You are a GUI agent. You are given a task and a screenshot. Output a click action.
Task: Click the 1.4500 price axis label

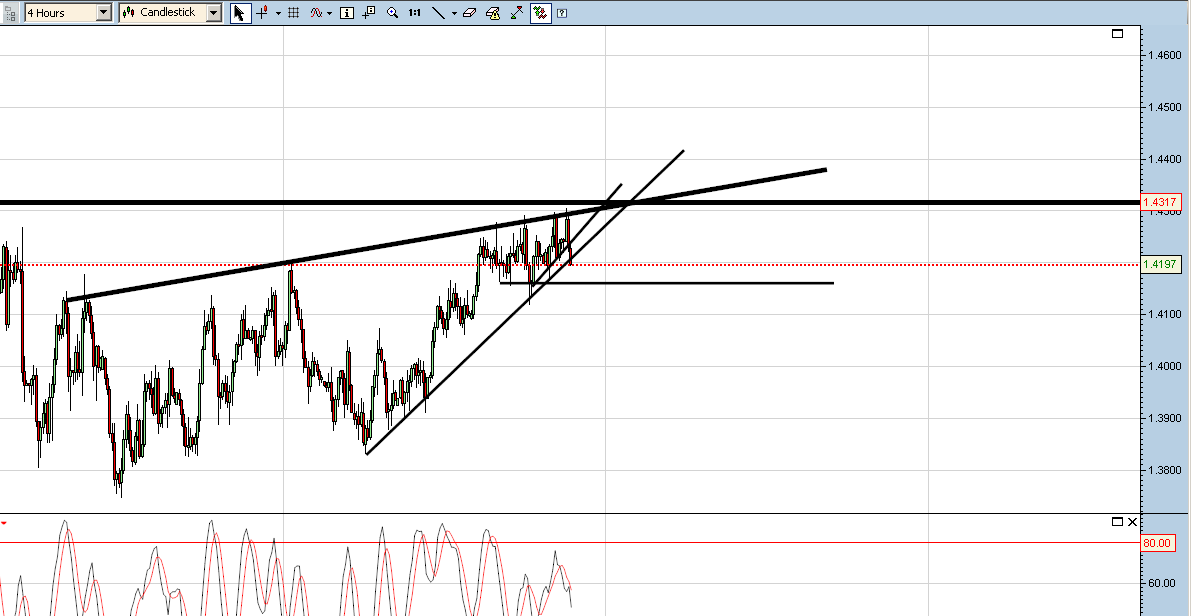[1165, 107]
